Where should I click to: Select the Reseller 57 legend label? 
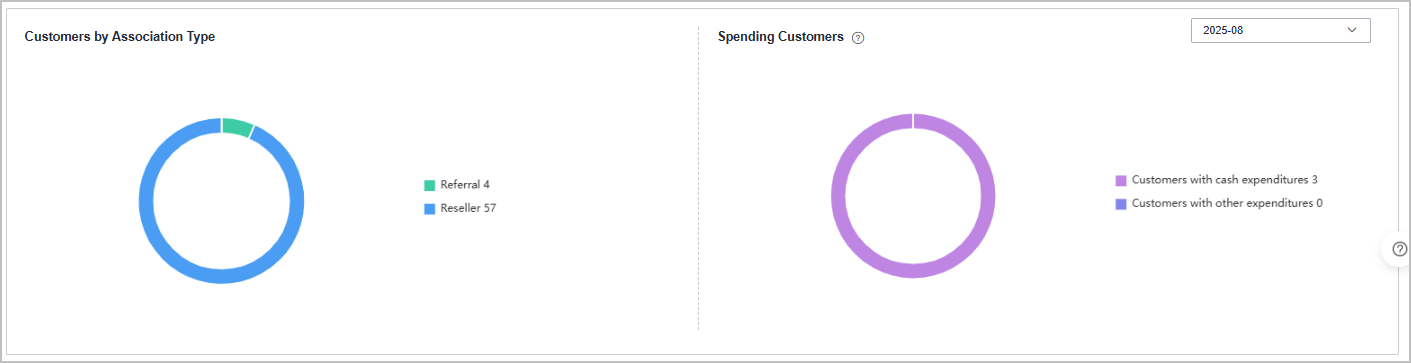coord(468,209)
